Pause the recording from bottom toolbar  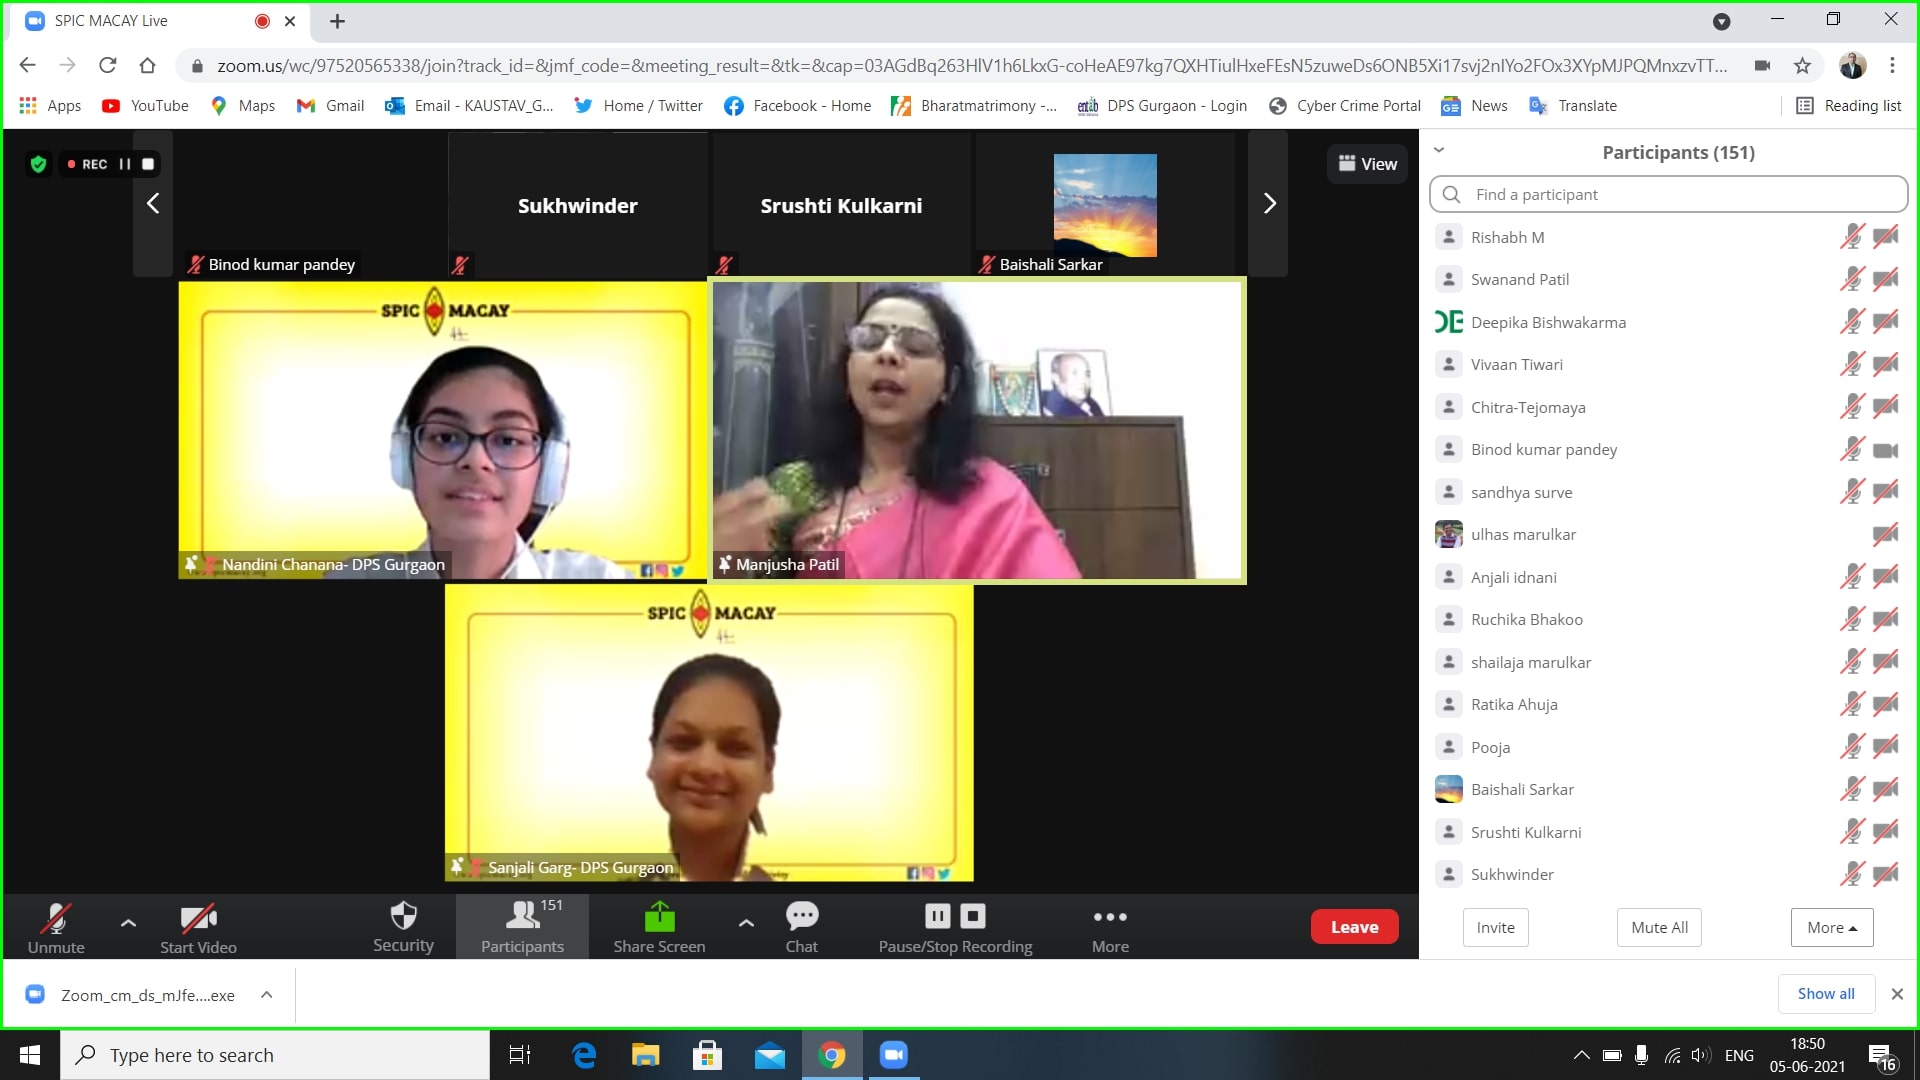(938, 916)
